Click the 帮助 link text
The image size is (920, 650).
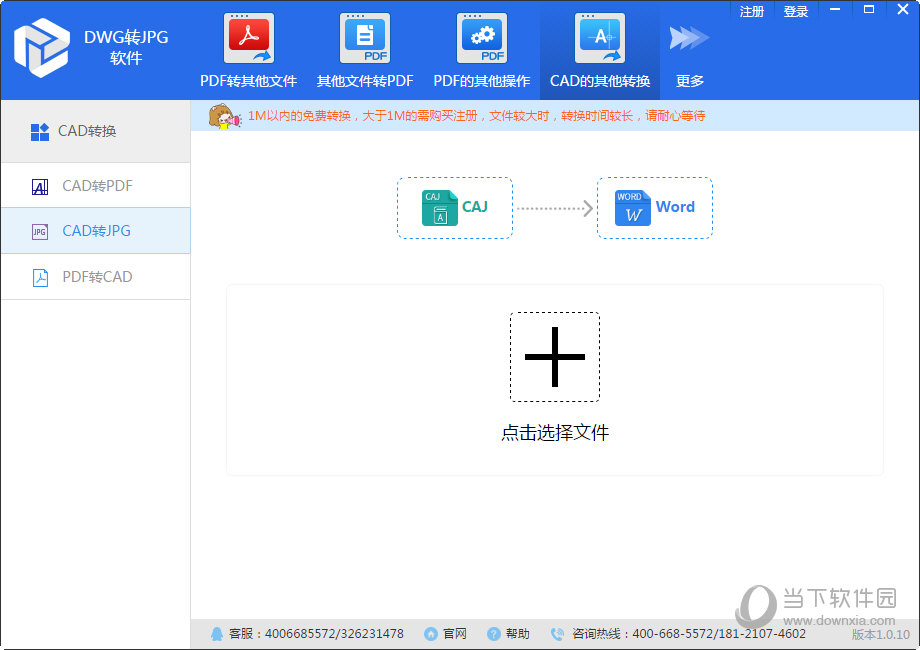[x=518, y=634]
